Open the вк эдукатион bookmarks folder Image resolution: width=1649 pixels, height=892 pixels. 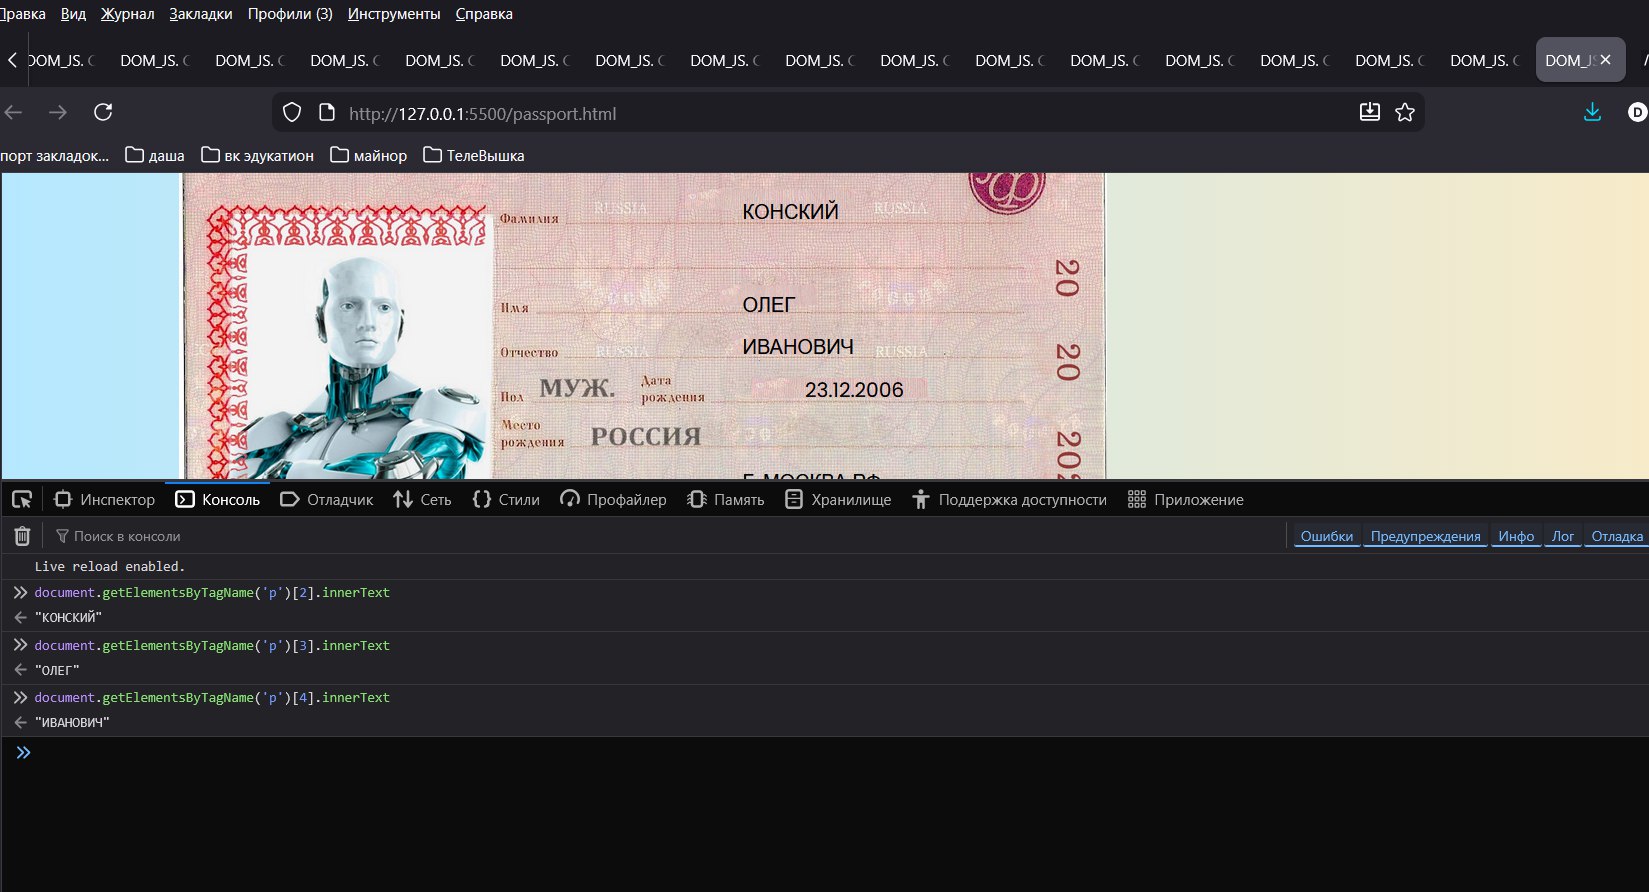tap(258, 155)
